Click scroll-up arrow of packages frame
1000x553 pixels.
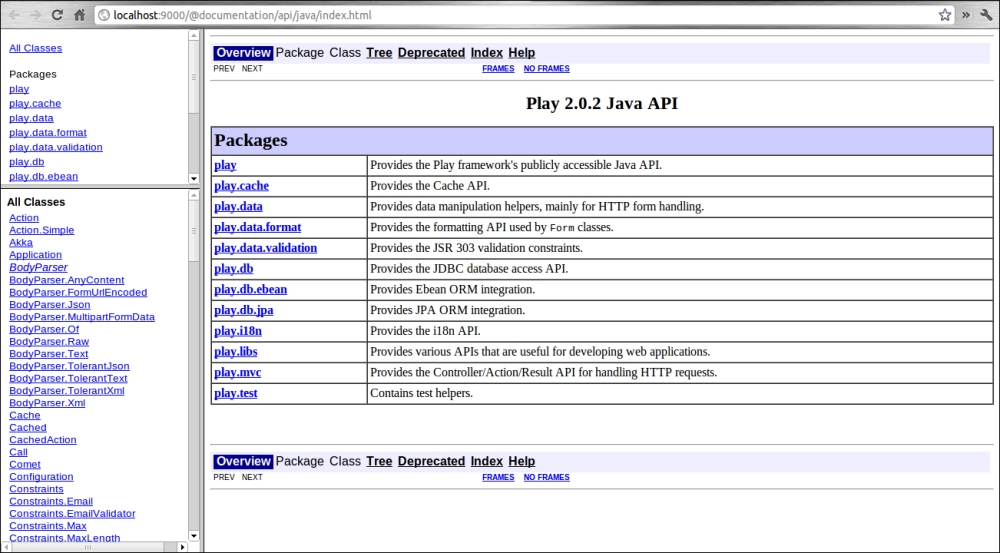pos(194,36)
